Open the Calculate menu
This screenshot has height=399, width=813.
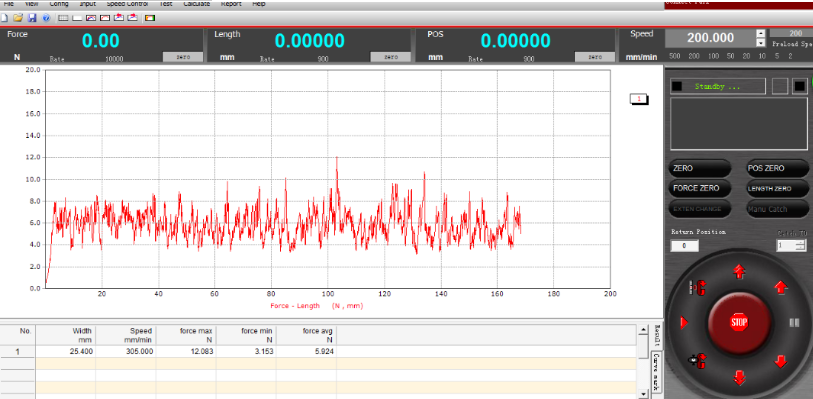(197, 4)
